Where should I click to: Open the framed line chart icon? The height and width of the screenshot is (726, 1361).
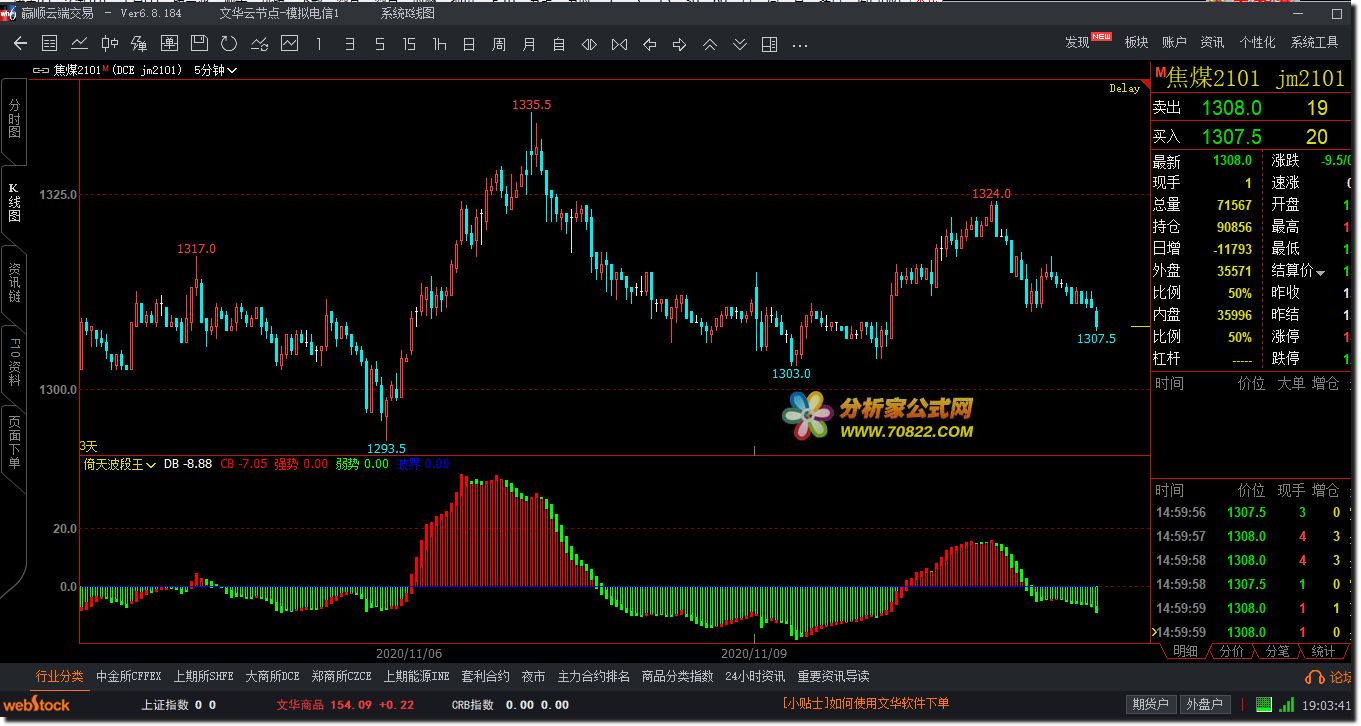pos(289,44)
